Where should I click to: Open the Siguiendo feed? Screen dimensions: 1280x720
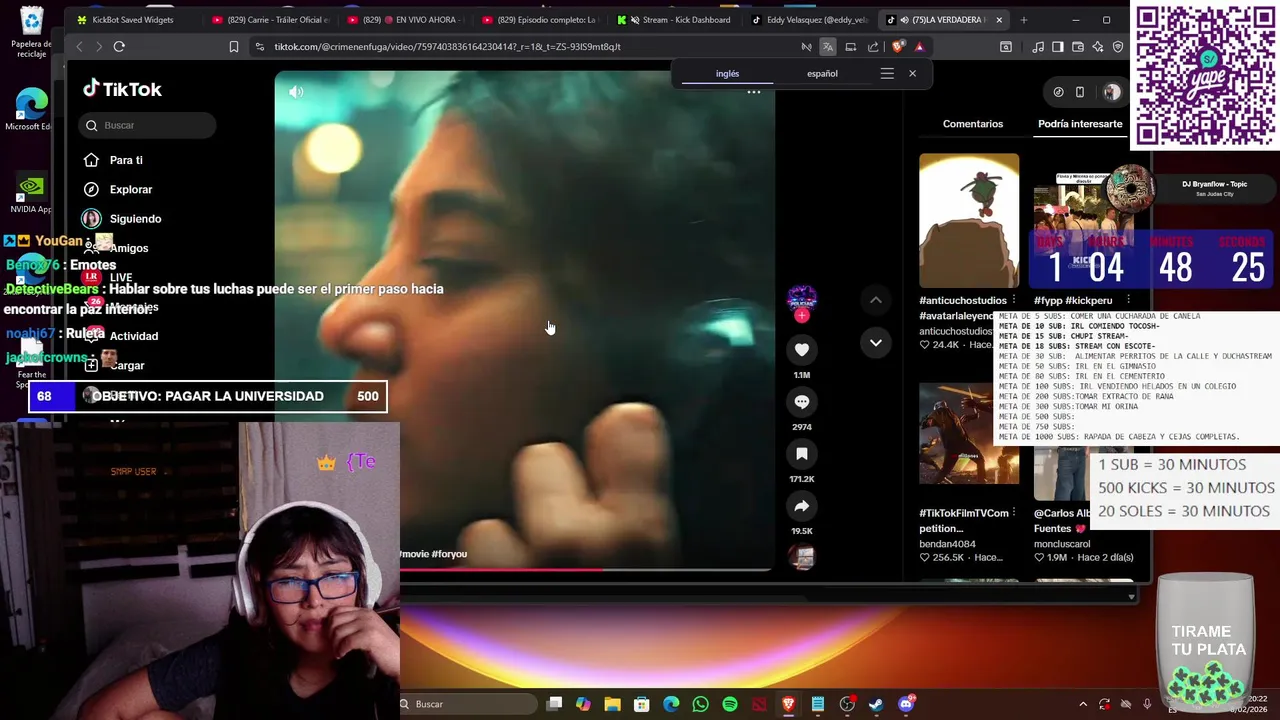(x=135, y=218)
